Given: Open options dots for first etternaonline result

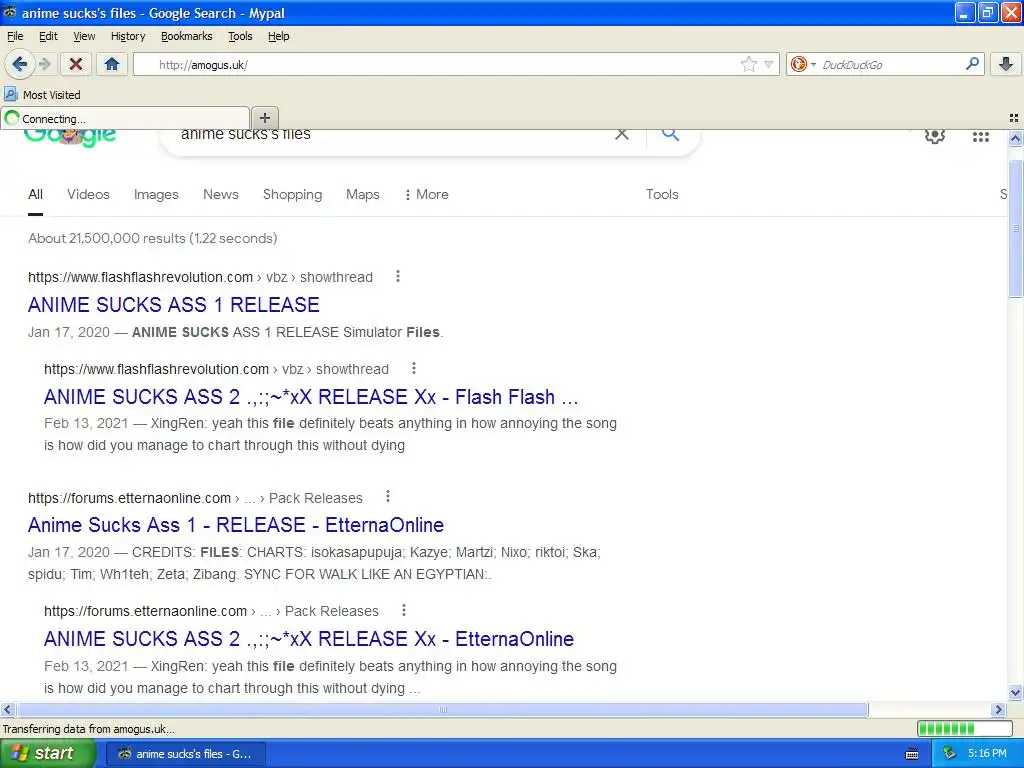Looking at the screenshot, I should point(388,496).
